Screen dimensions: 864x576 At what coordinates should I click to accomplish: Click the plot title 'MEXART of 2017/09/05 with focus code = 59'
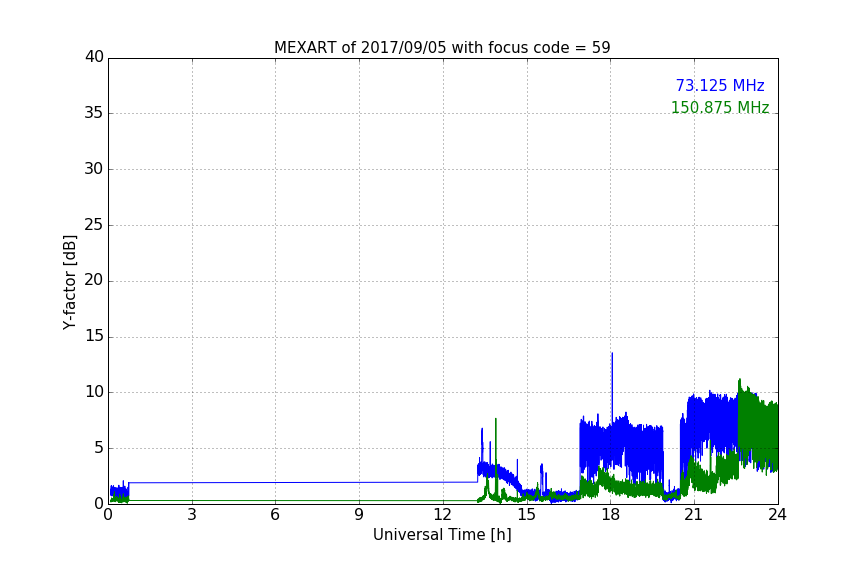442,48
